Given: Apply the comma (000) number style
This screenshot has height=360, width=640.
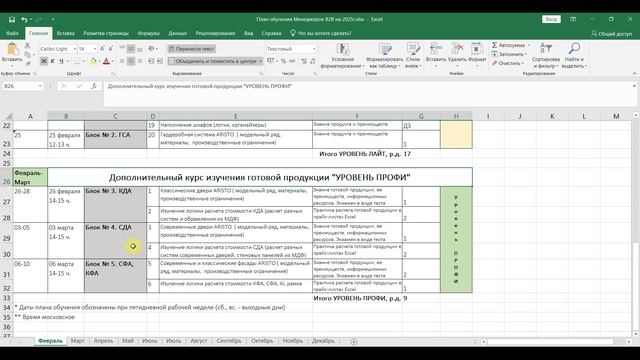Looking at the screenshot, I should pos(292,61).
